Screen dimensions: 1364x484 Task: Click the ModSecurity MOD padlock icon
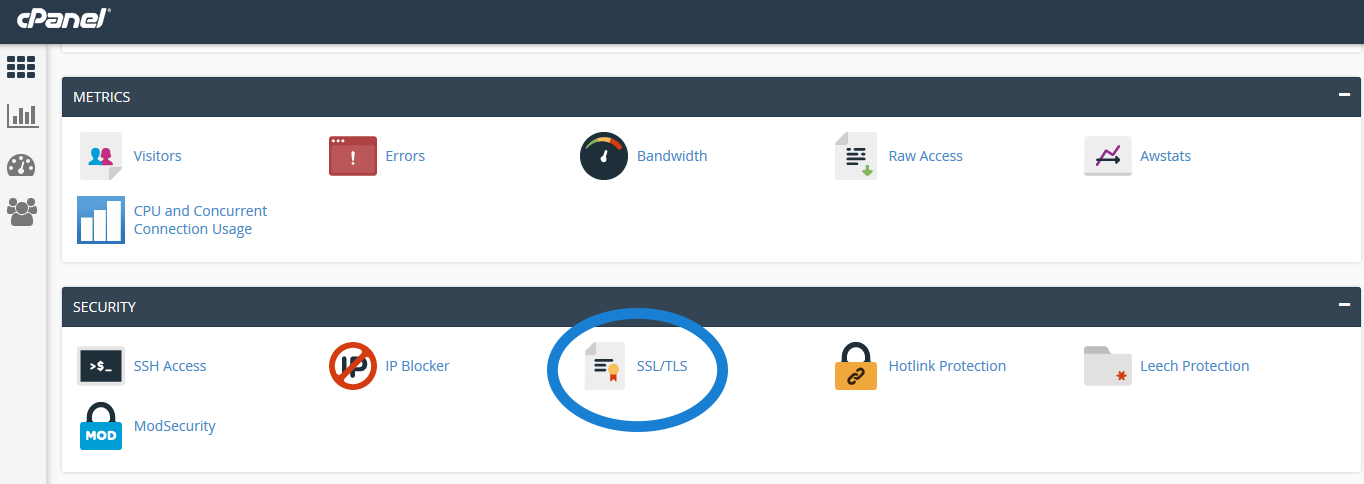[101, 426]
